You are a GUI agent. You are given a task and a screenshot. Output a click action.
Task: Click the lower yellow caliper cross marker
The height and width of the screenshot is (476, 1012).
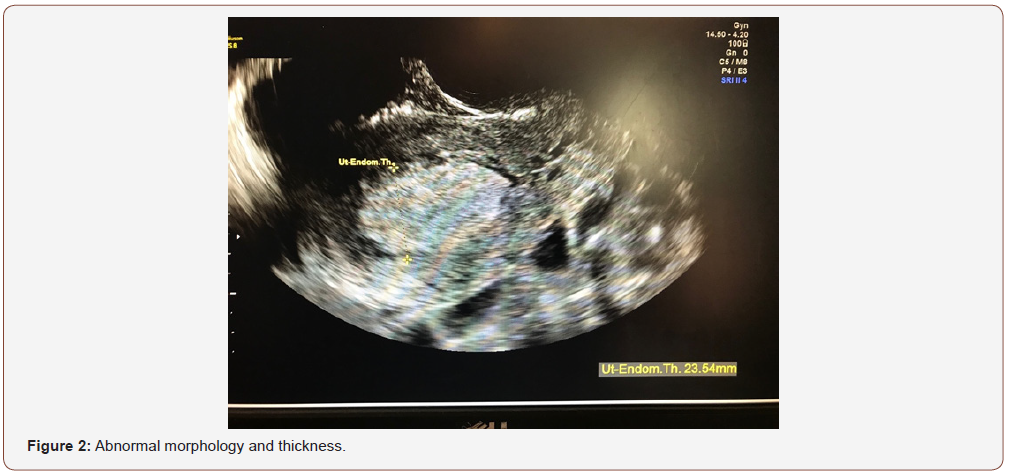point(407,259)
